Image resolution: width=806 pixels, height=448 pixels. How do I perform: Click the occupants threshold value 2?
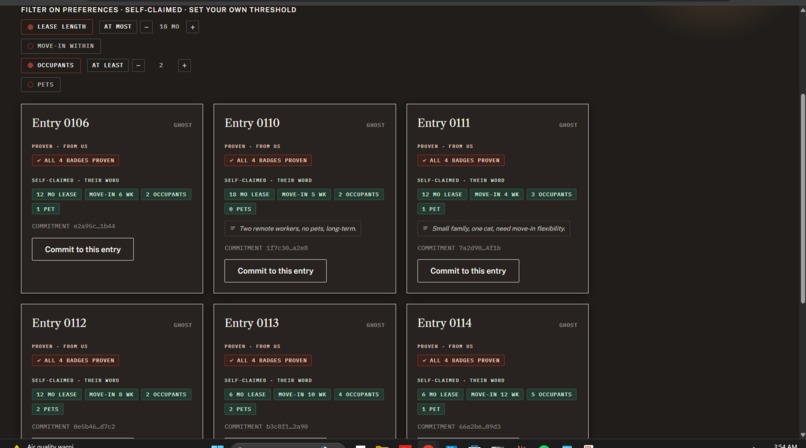(161, 65)
